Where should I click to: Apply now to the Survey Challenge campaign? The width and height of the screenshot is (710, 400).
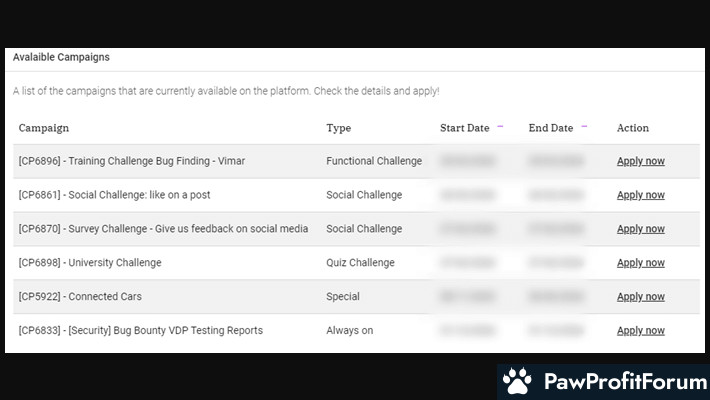pos(640,229)
